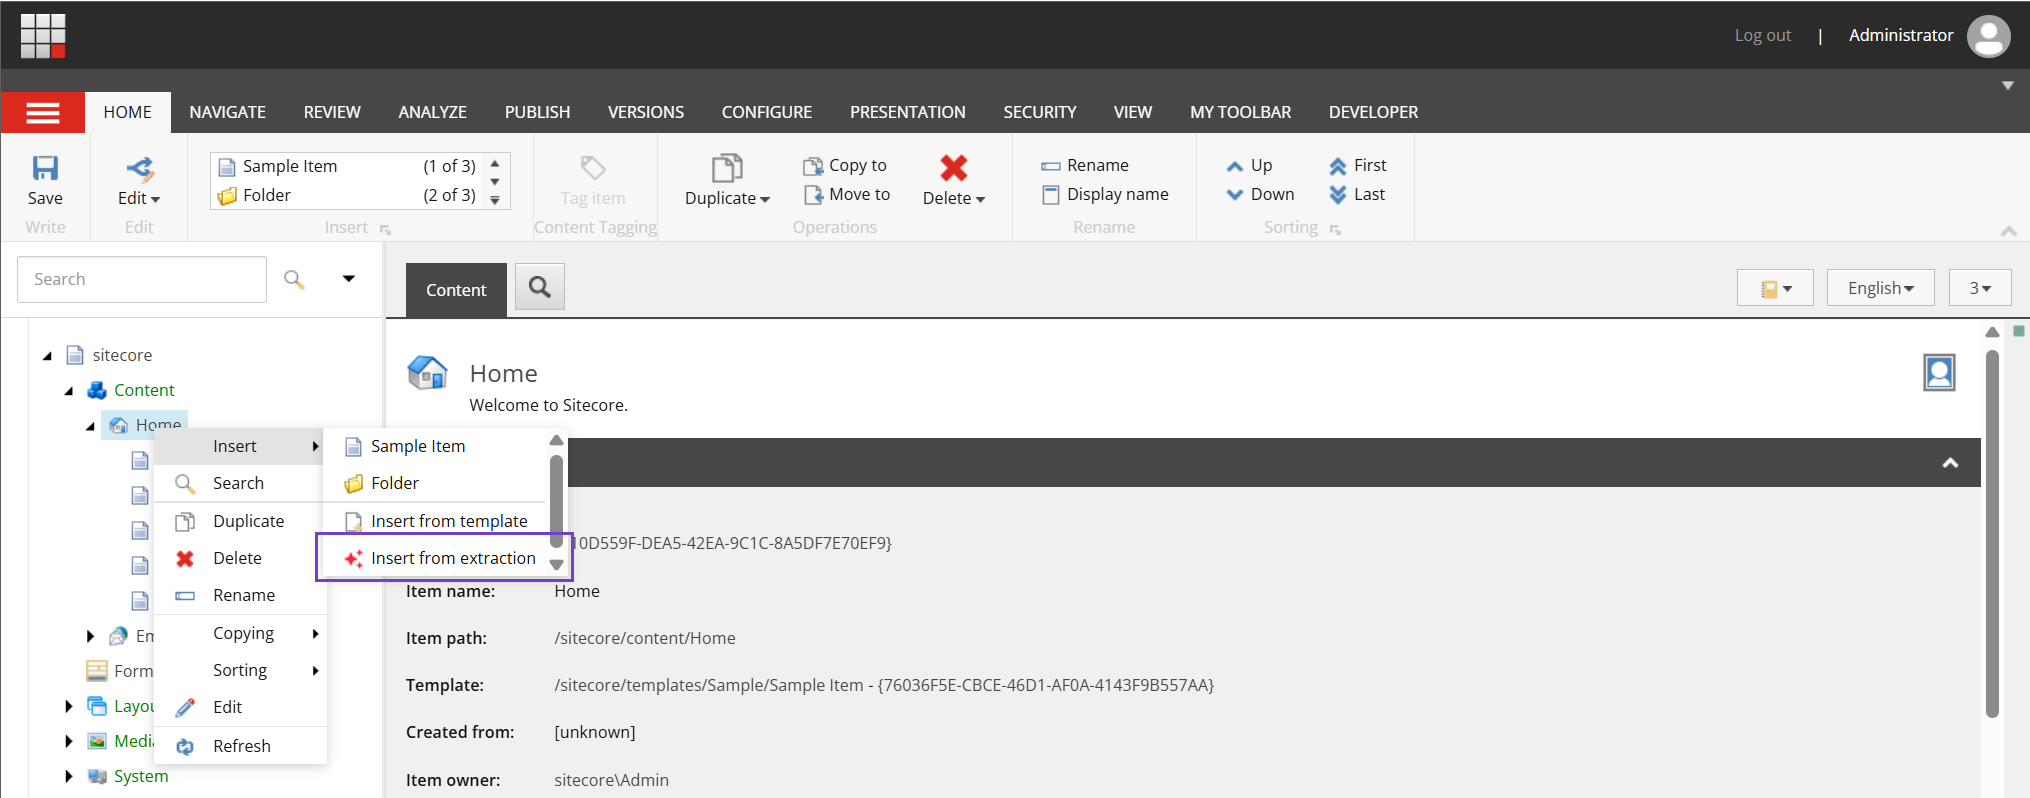Open the Sitecore launchpad grid icon

click(43, 36)
